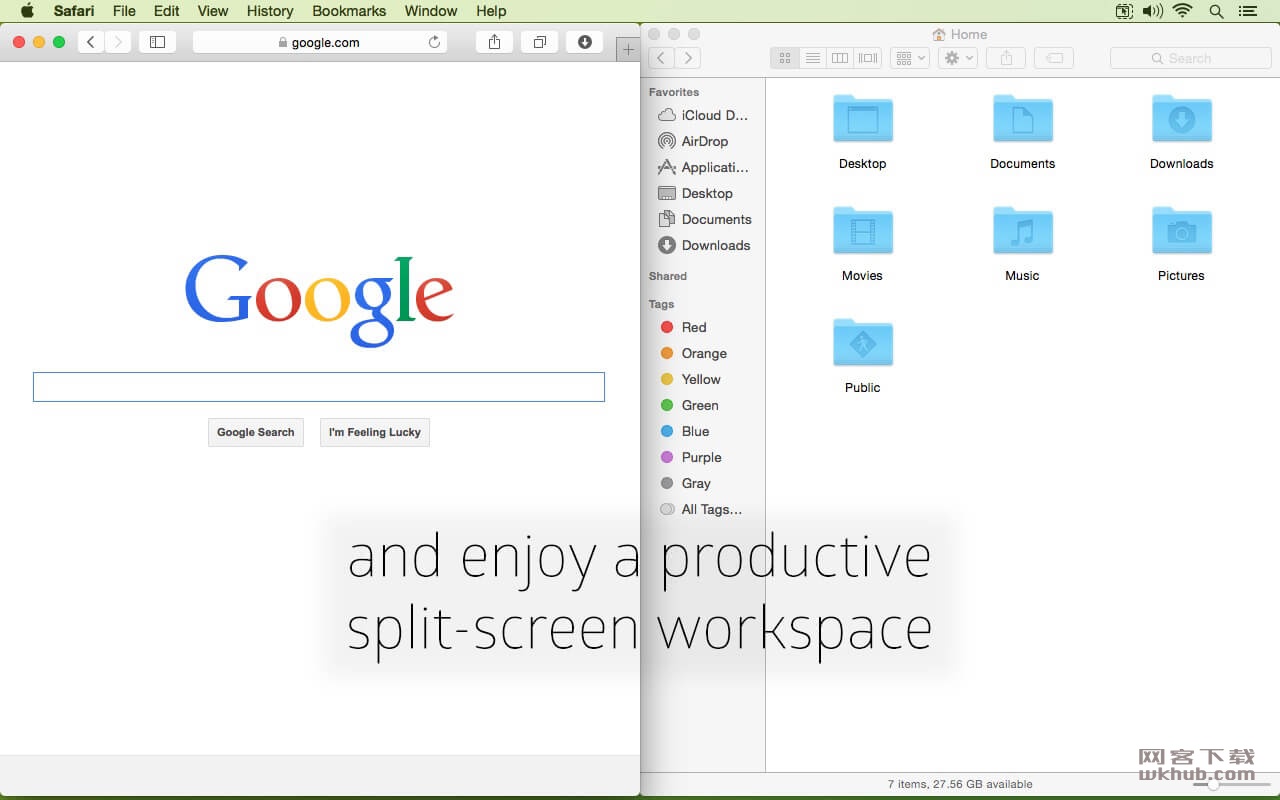Open the Safari menu in menu bar
Image resolution: width=1280 pixels, height=800 pixels.
click(74, 11)
